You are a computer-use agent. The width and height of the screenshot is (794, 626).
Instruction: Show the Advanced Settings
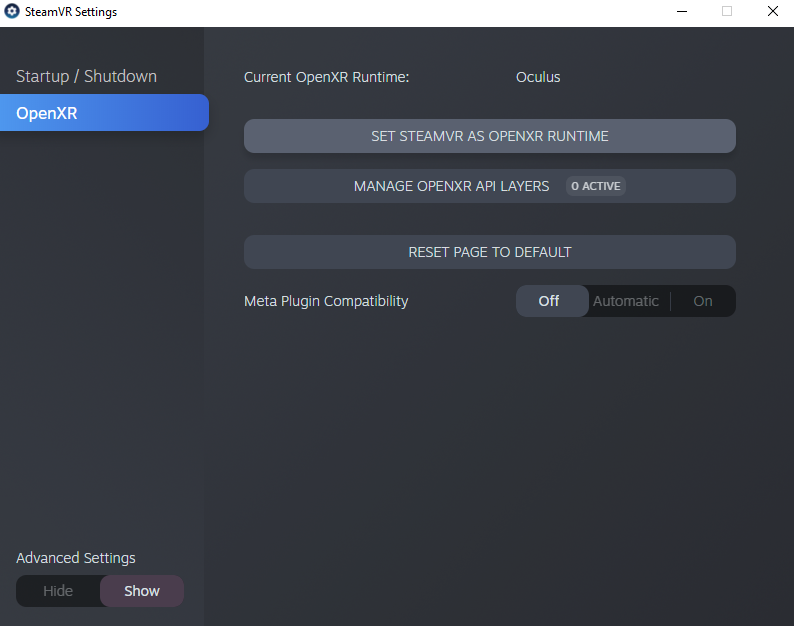142,591
